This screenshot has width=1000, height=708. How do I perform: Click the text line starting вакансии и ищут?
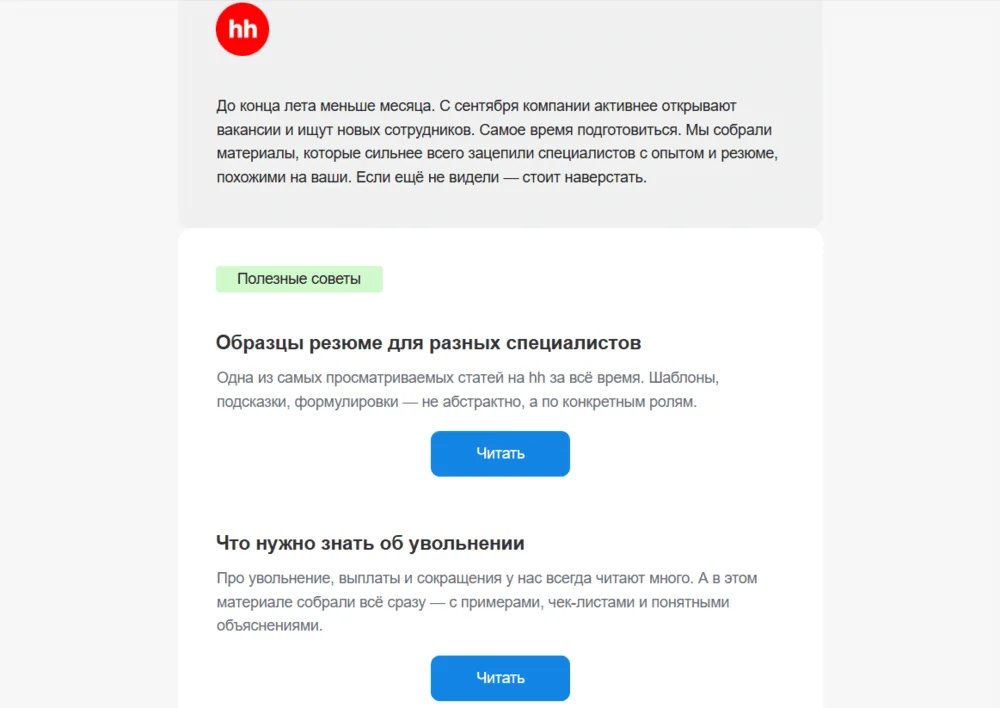(494, 130)
